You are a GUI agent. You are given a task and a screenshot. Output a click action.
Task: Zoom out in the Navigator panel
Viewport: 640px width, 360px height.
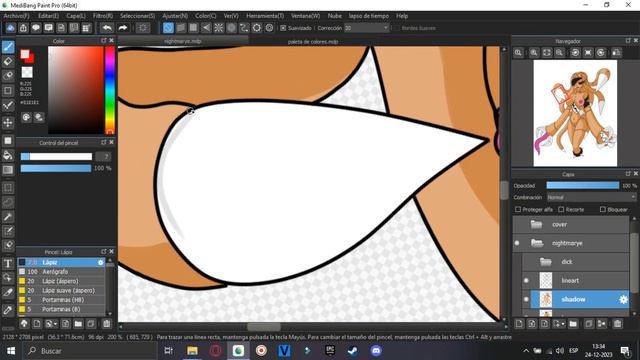click(x=559, y=53)
